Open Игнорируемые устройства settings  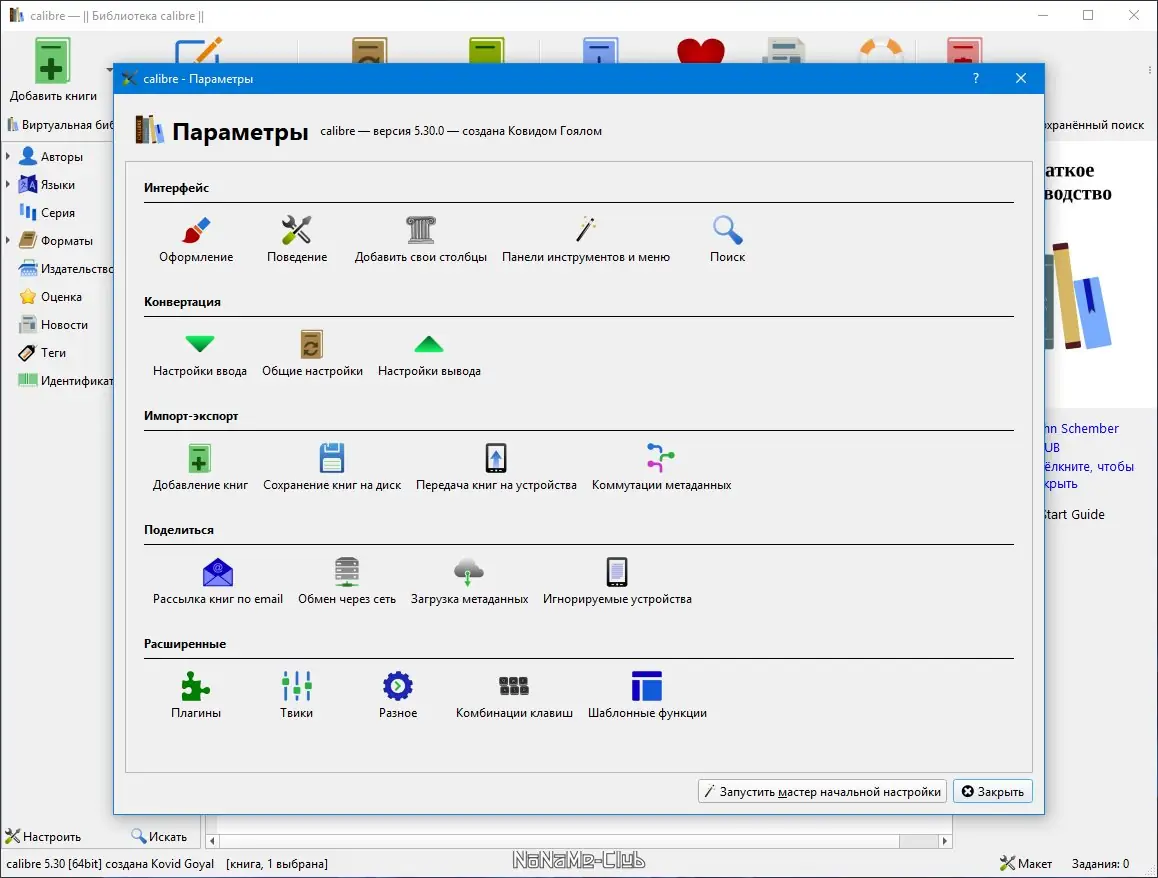point(617,582)
